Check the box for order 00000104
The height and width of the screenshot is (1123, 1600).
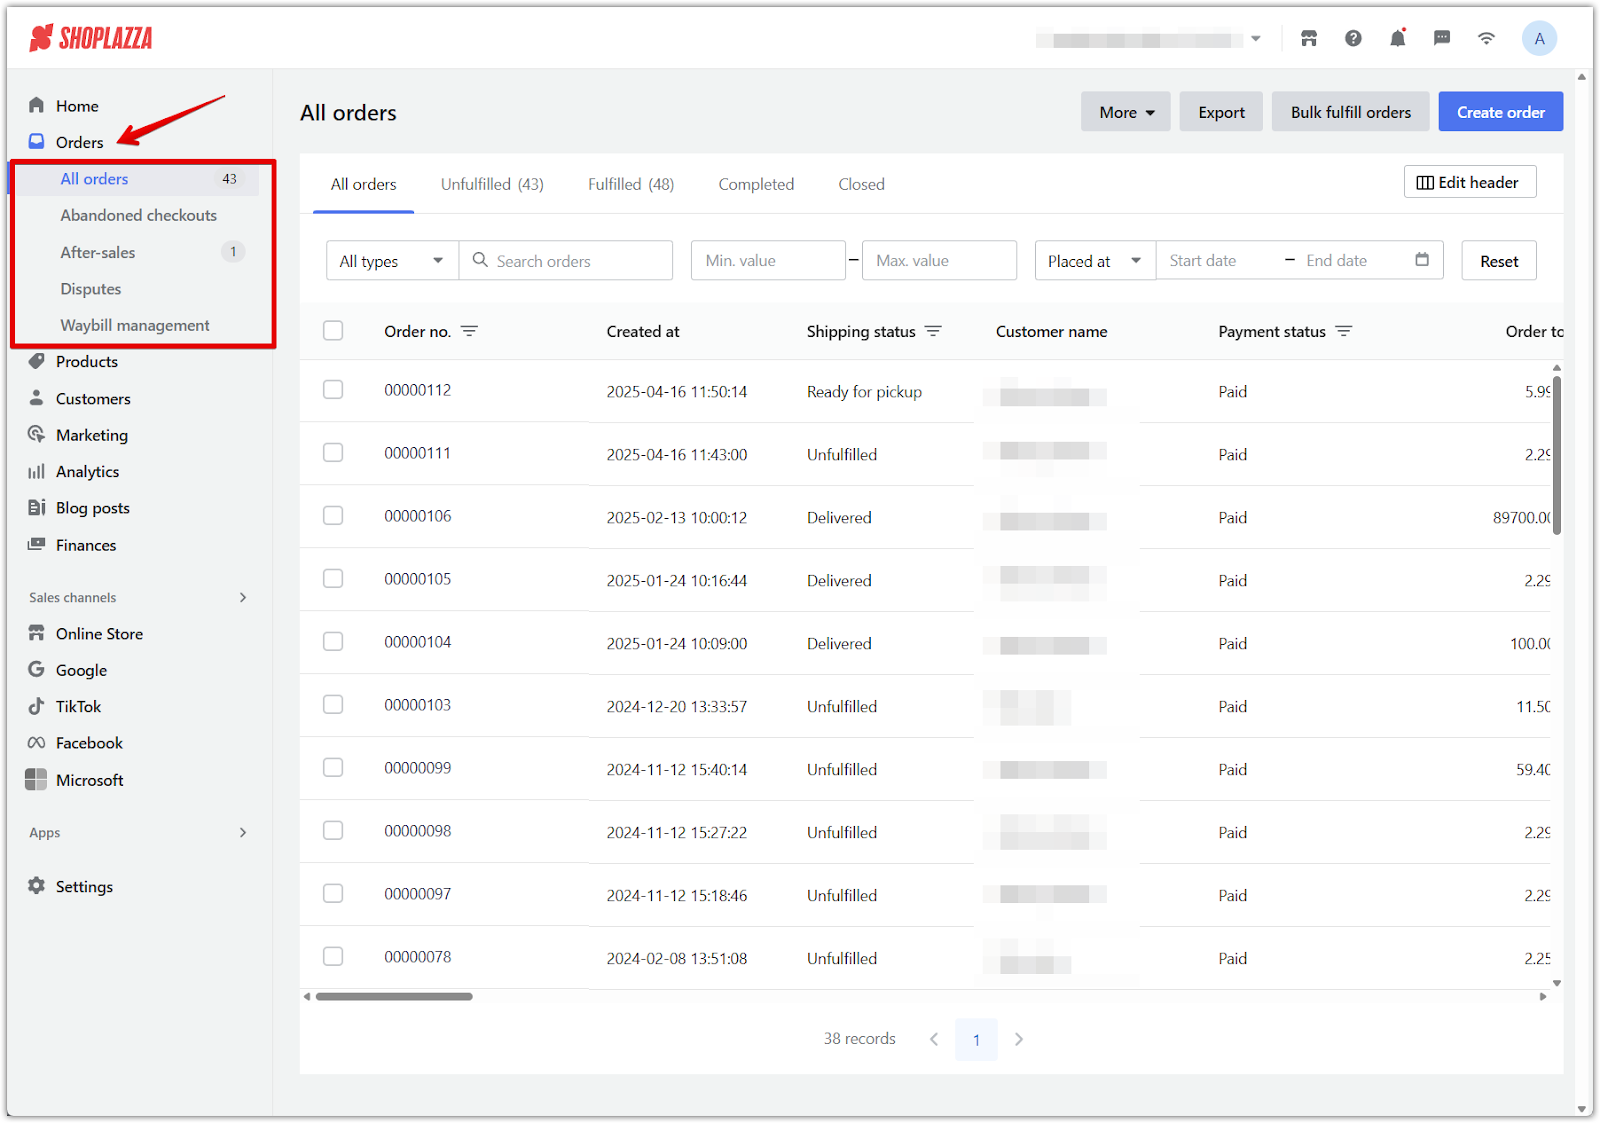pos(333,642)
